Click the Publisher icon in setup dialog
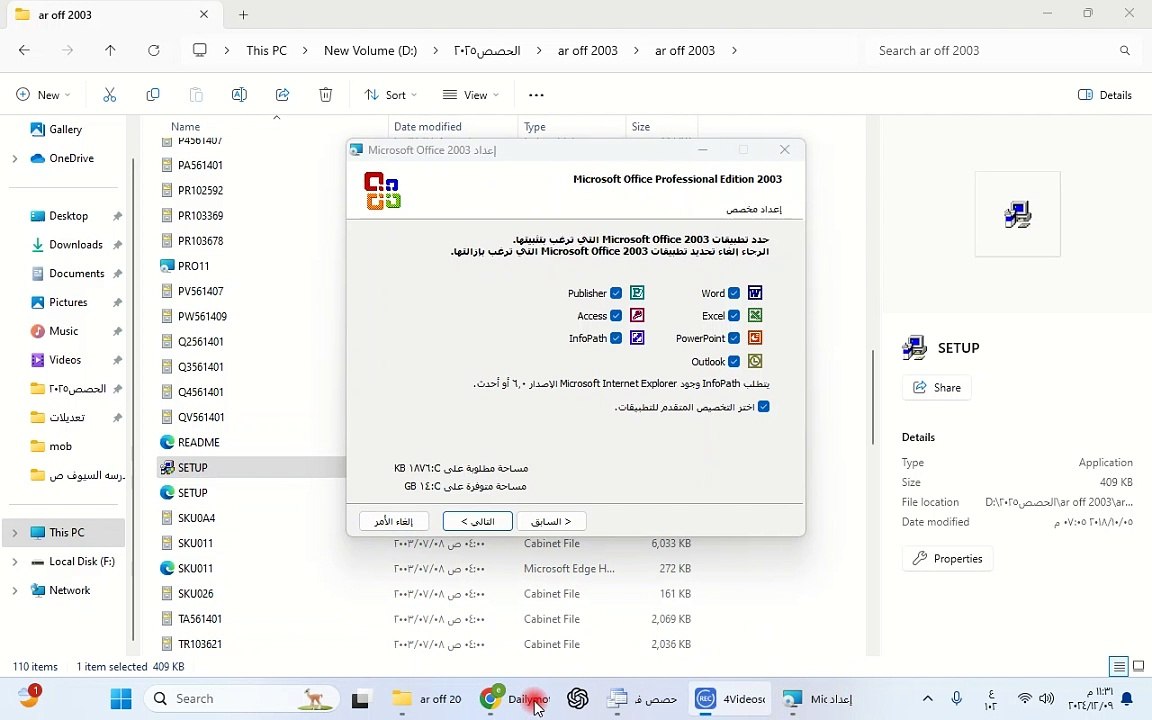This screenshot has height=720, width=1152. (x=637, y=293)
